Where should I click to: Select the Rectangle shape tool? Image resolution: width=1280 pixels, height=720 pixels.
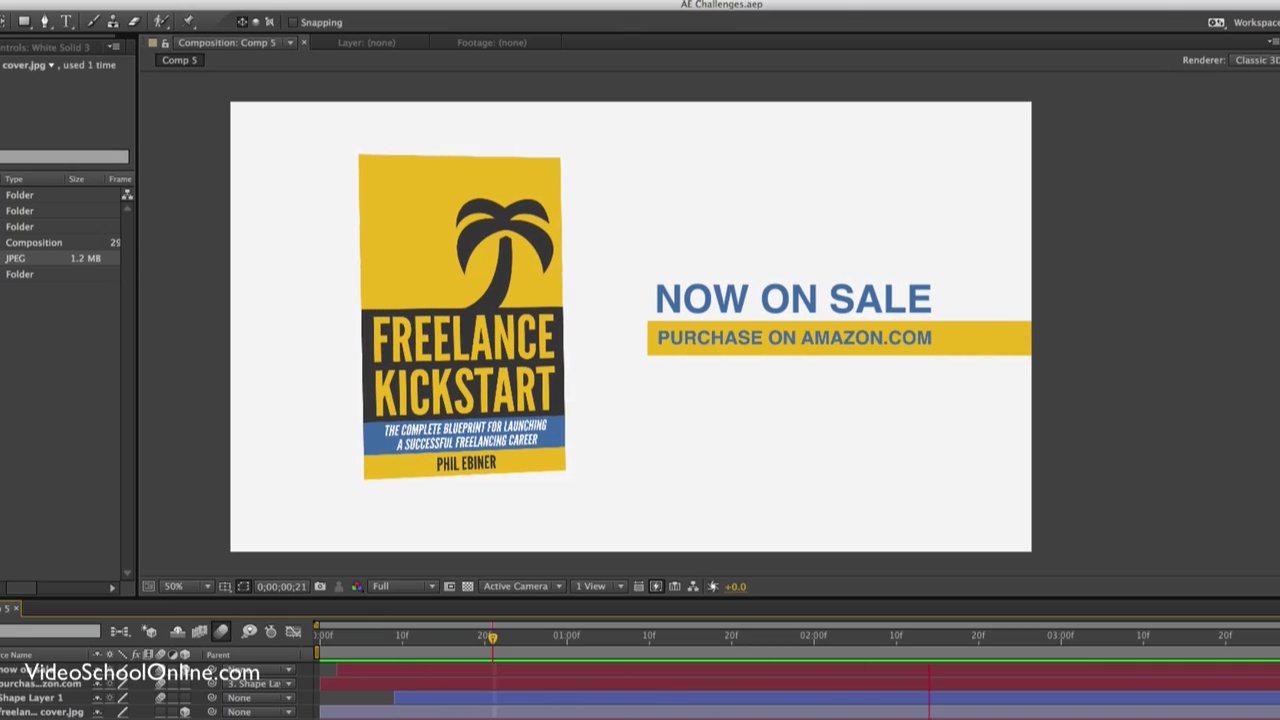[x=24, y=21]
